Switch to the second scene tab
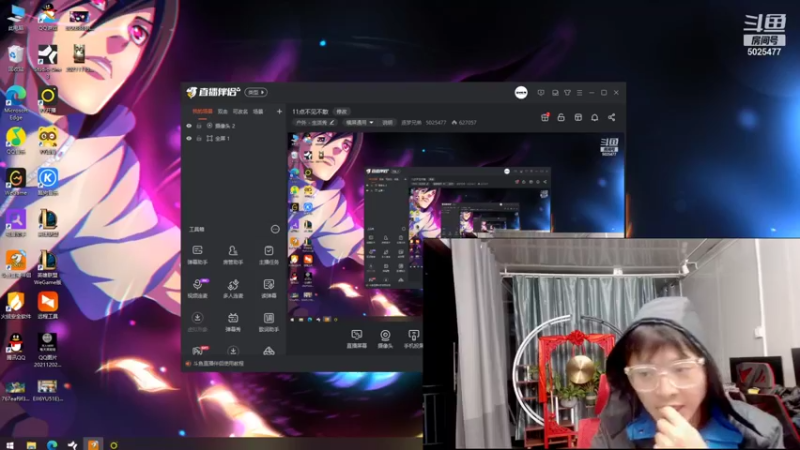The height and width of the screenshot is (450, 800). (x=222, y=111)
